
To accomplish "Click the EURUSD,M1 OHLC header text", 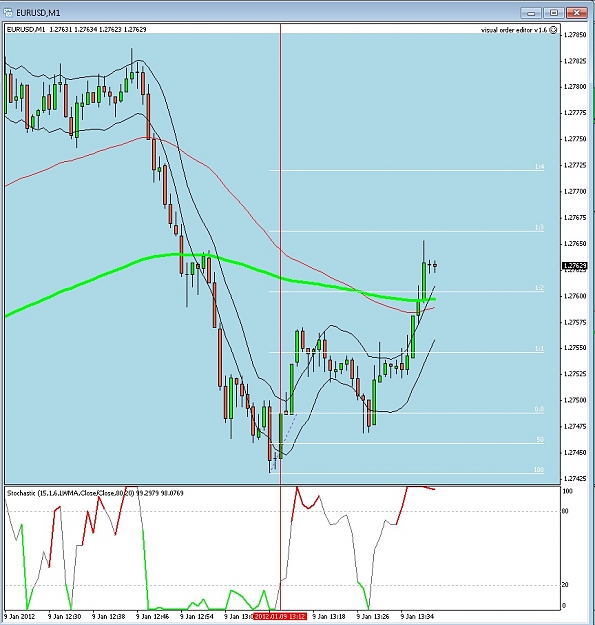I will [77, 29].
